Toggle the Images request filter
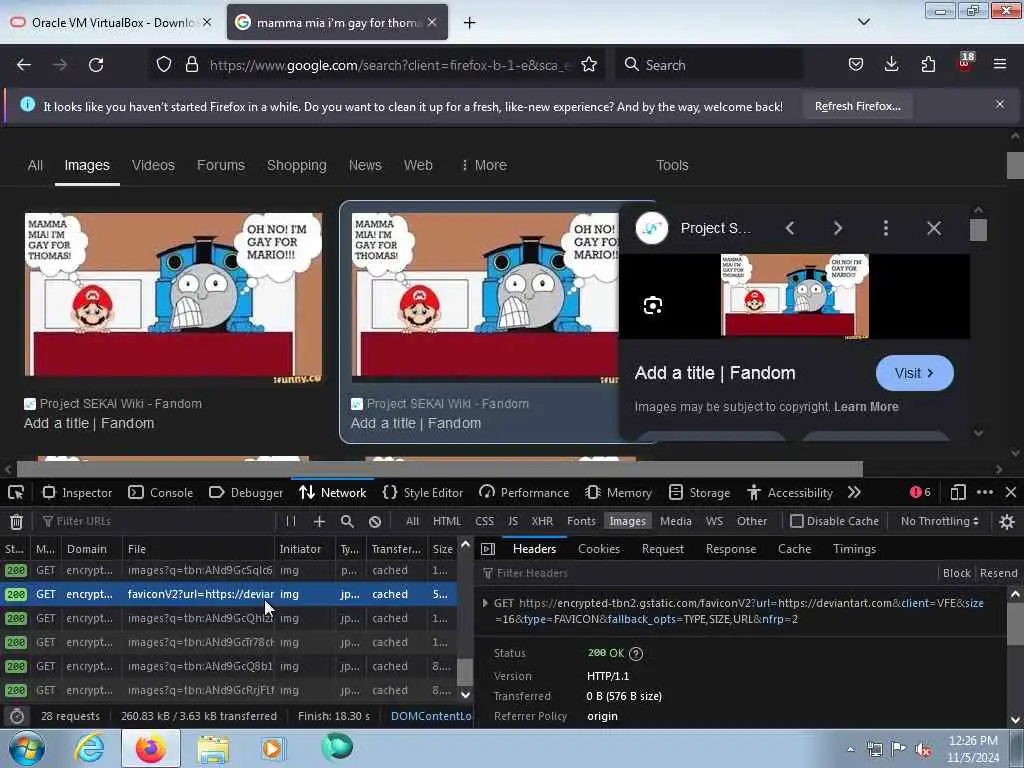 (628, 521)
